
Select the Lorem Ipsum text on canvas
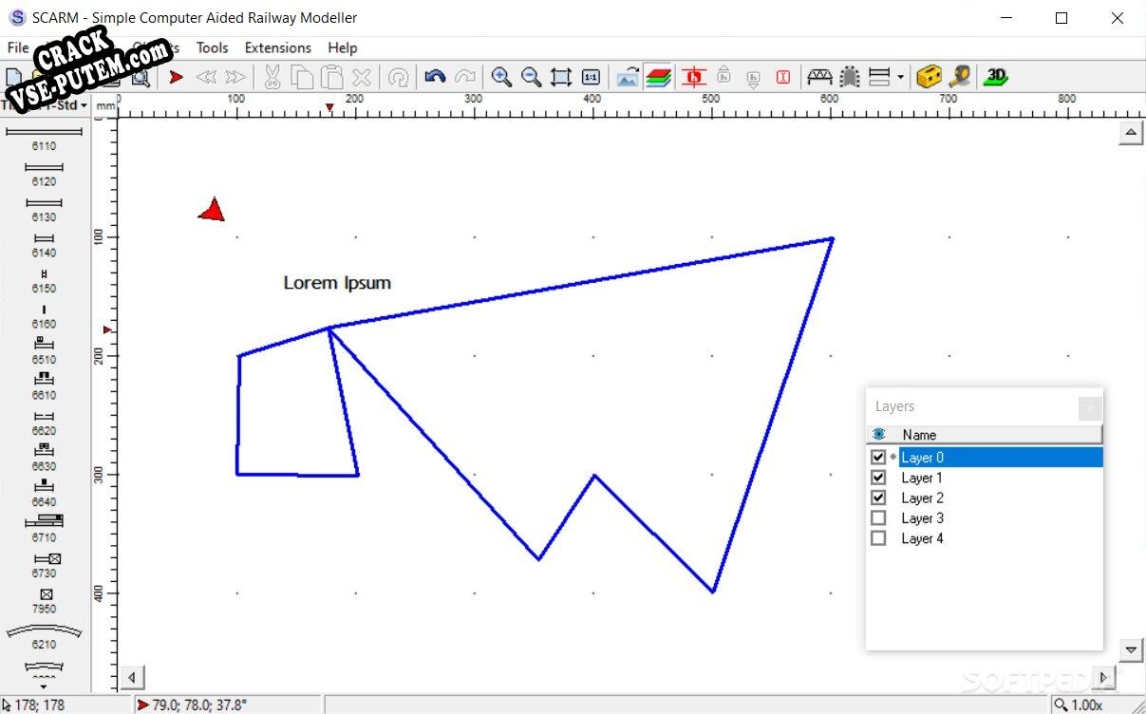click(337, 283)
